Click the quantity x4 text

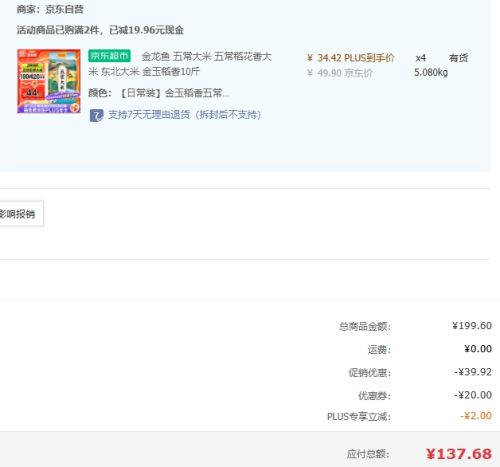pyautogui.click(x=421, y=58)
